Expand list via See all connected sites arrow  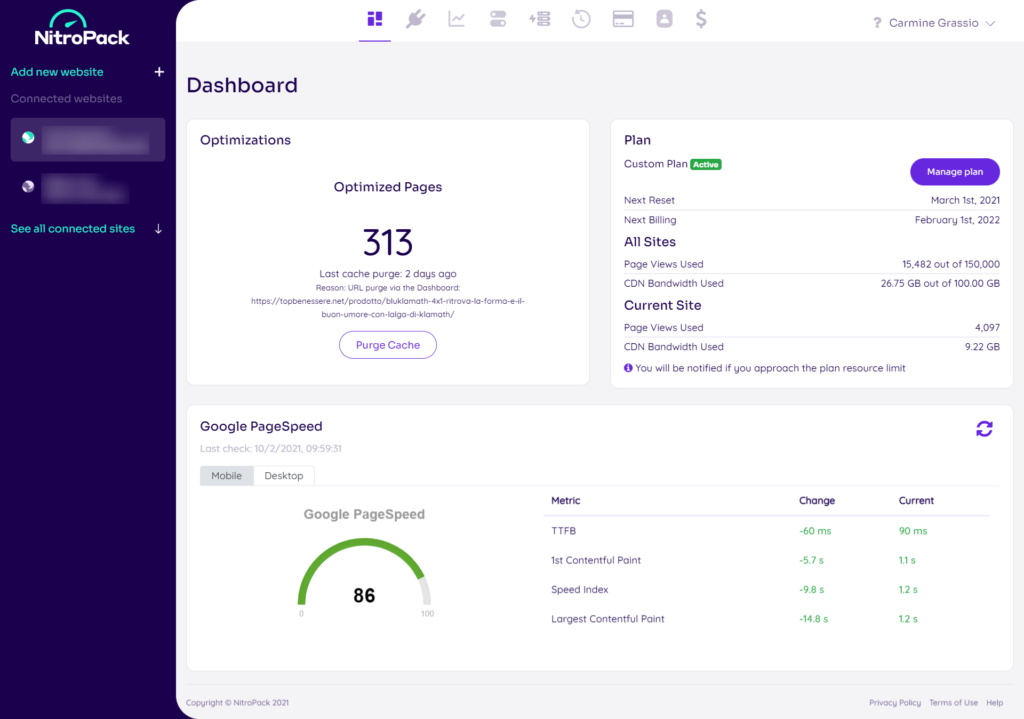click(158, 229)
